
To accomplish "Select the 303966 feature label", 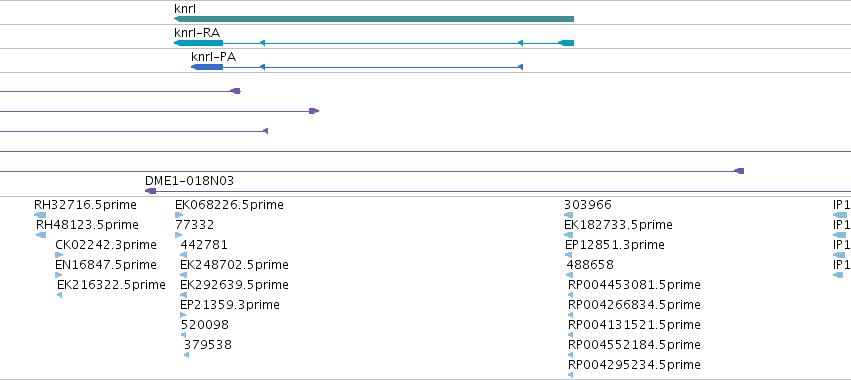I will pyautogui.click(x=588, y=205).
